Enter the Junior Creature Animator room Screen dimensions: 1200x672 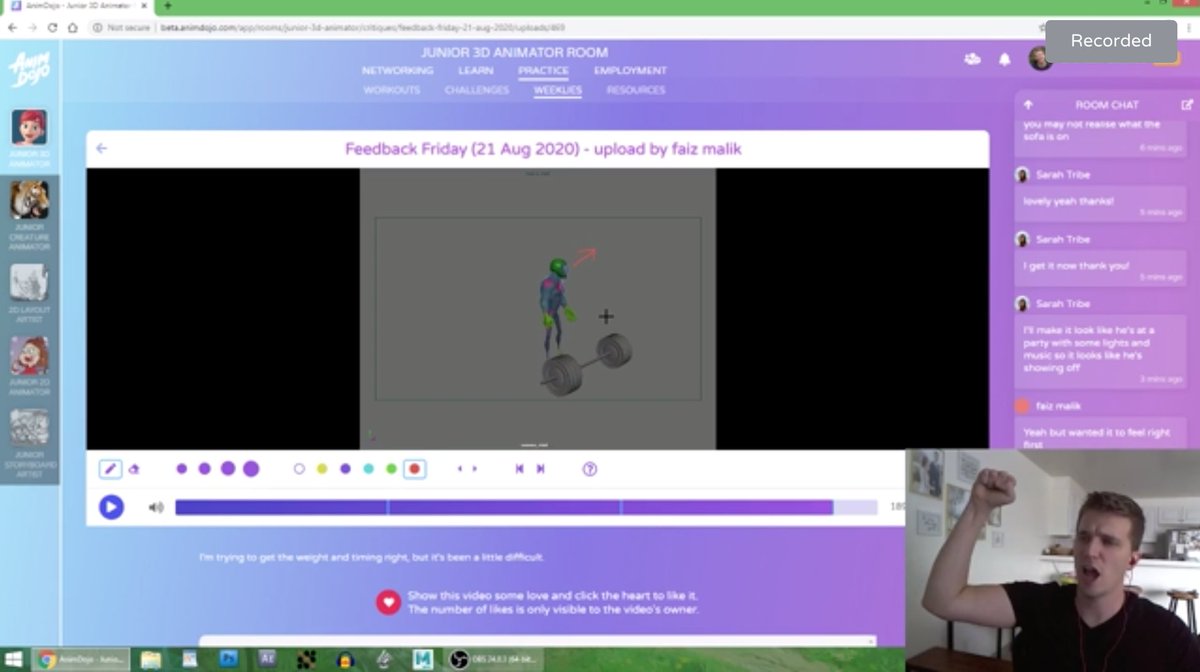[30, 215]
